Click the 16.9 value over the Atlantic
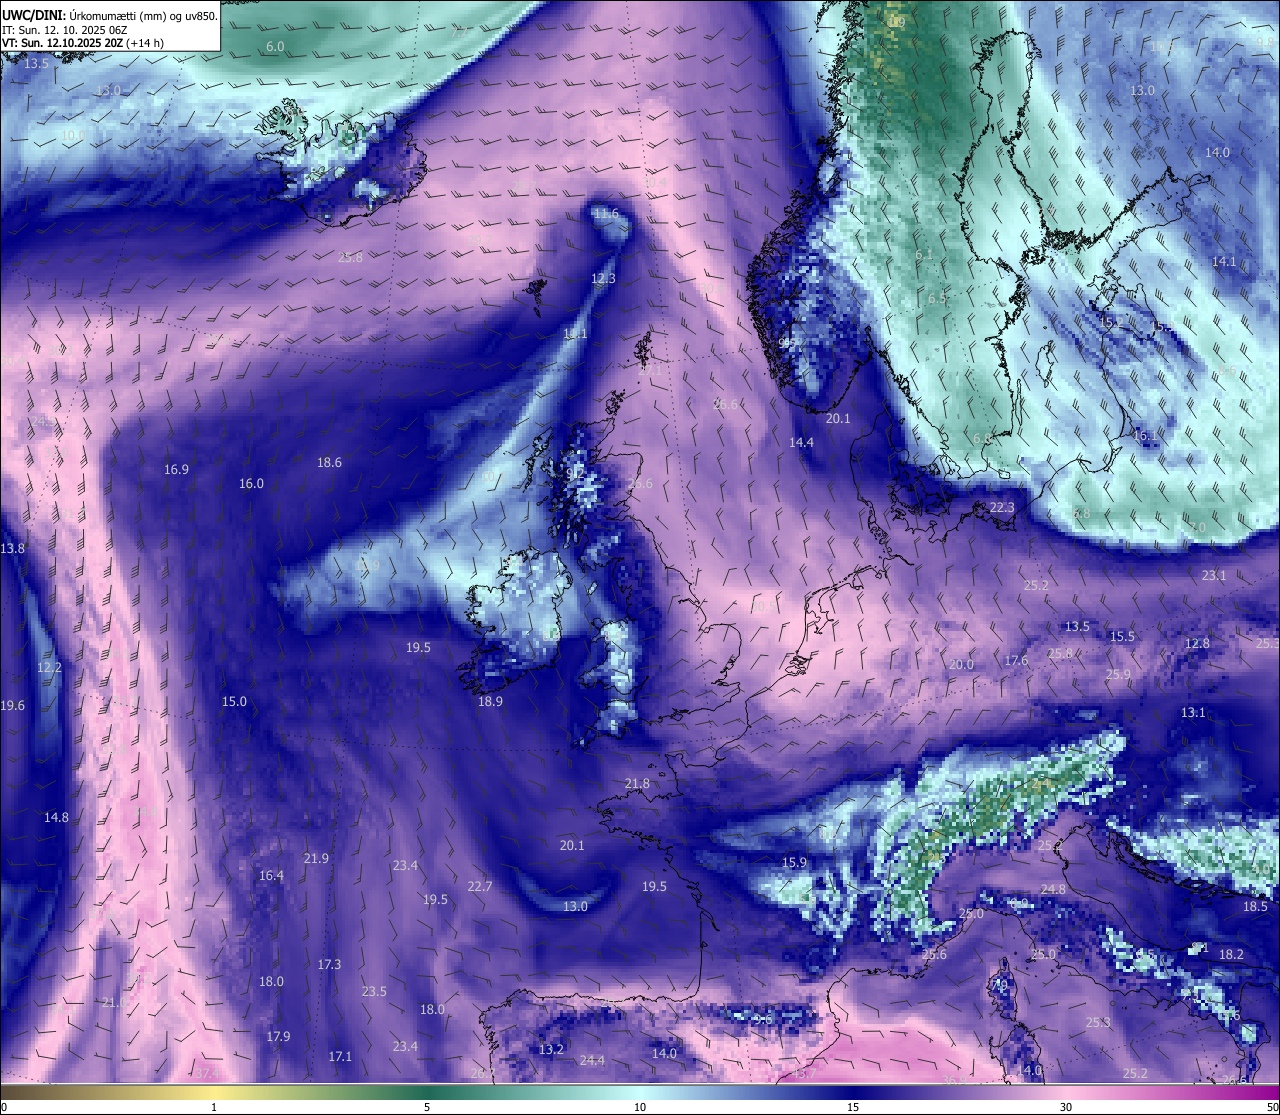 177,469
